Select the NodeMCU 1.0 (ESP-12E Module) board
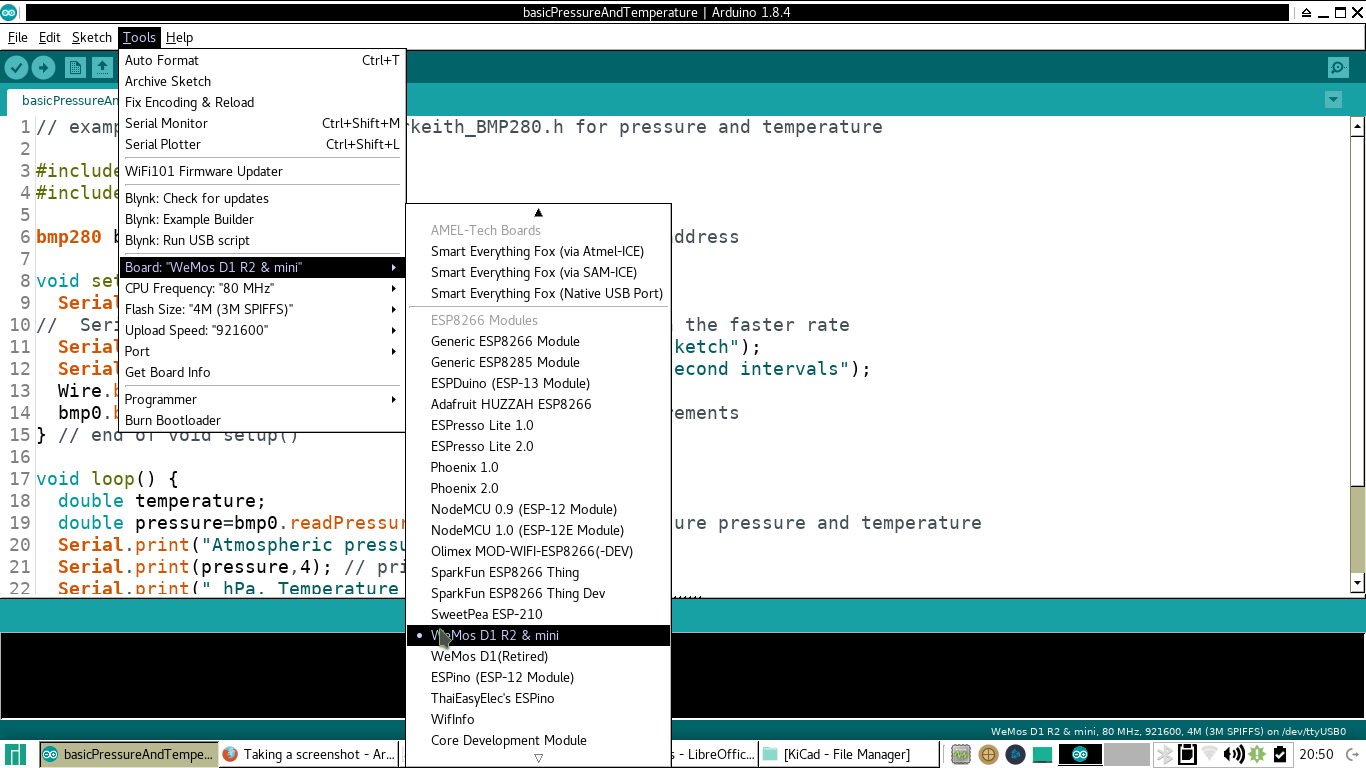1366x768 pixels. click(x=538, y=530)
